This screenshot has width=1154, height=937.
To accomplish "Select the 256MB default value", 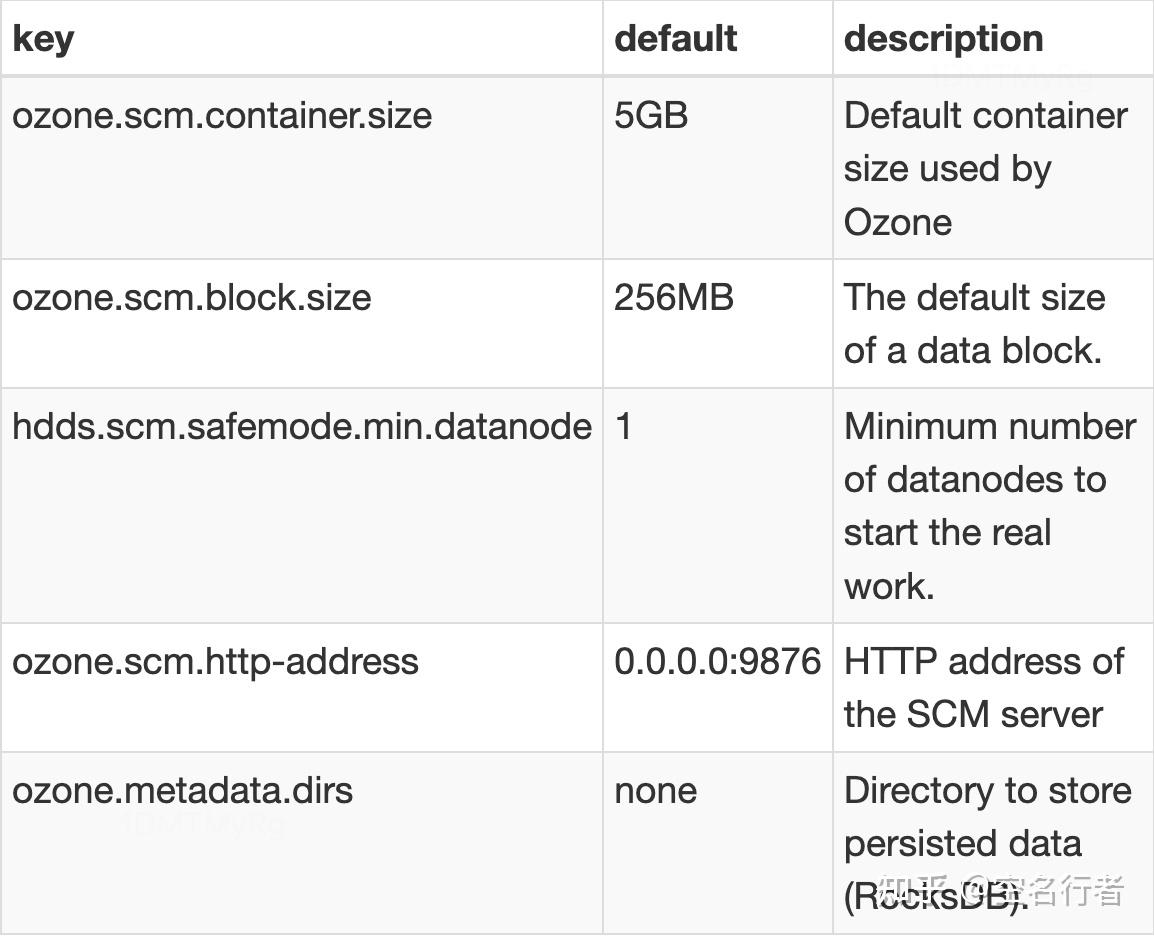I will point(673,298).
